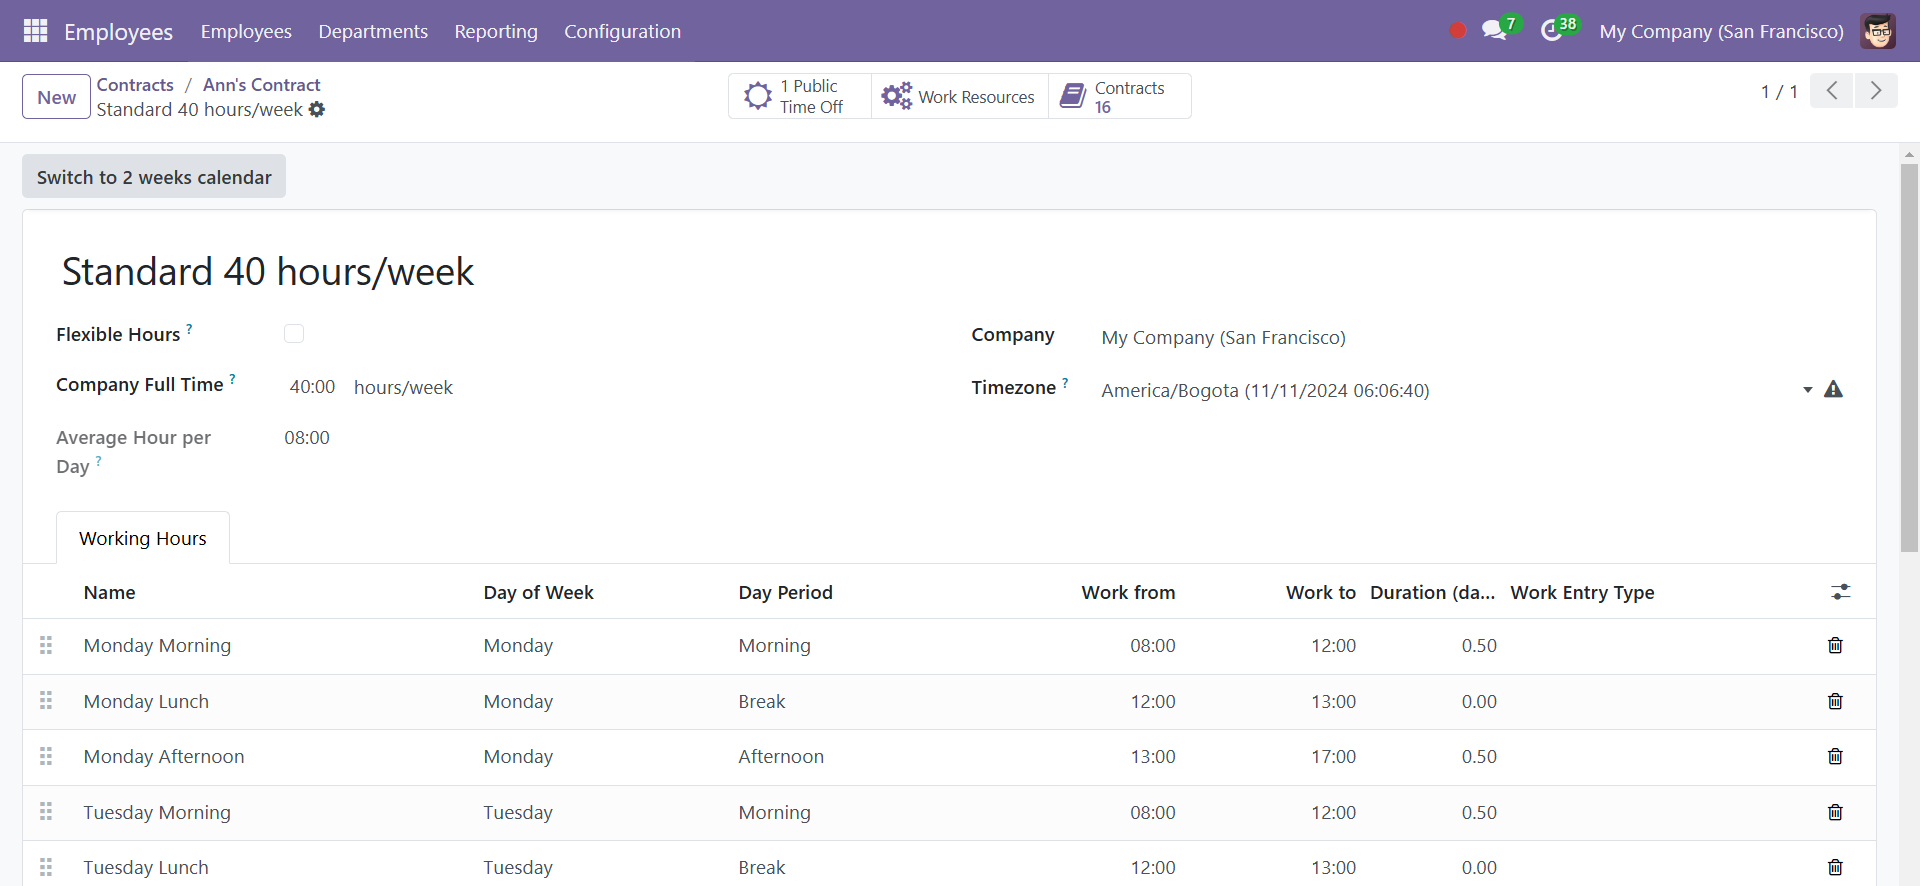The height and width of the screenshot is (886, 1920).
Task: Sort by the Work to column header
Action: (1321, 592)
